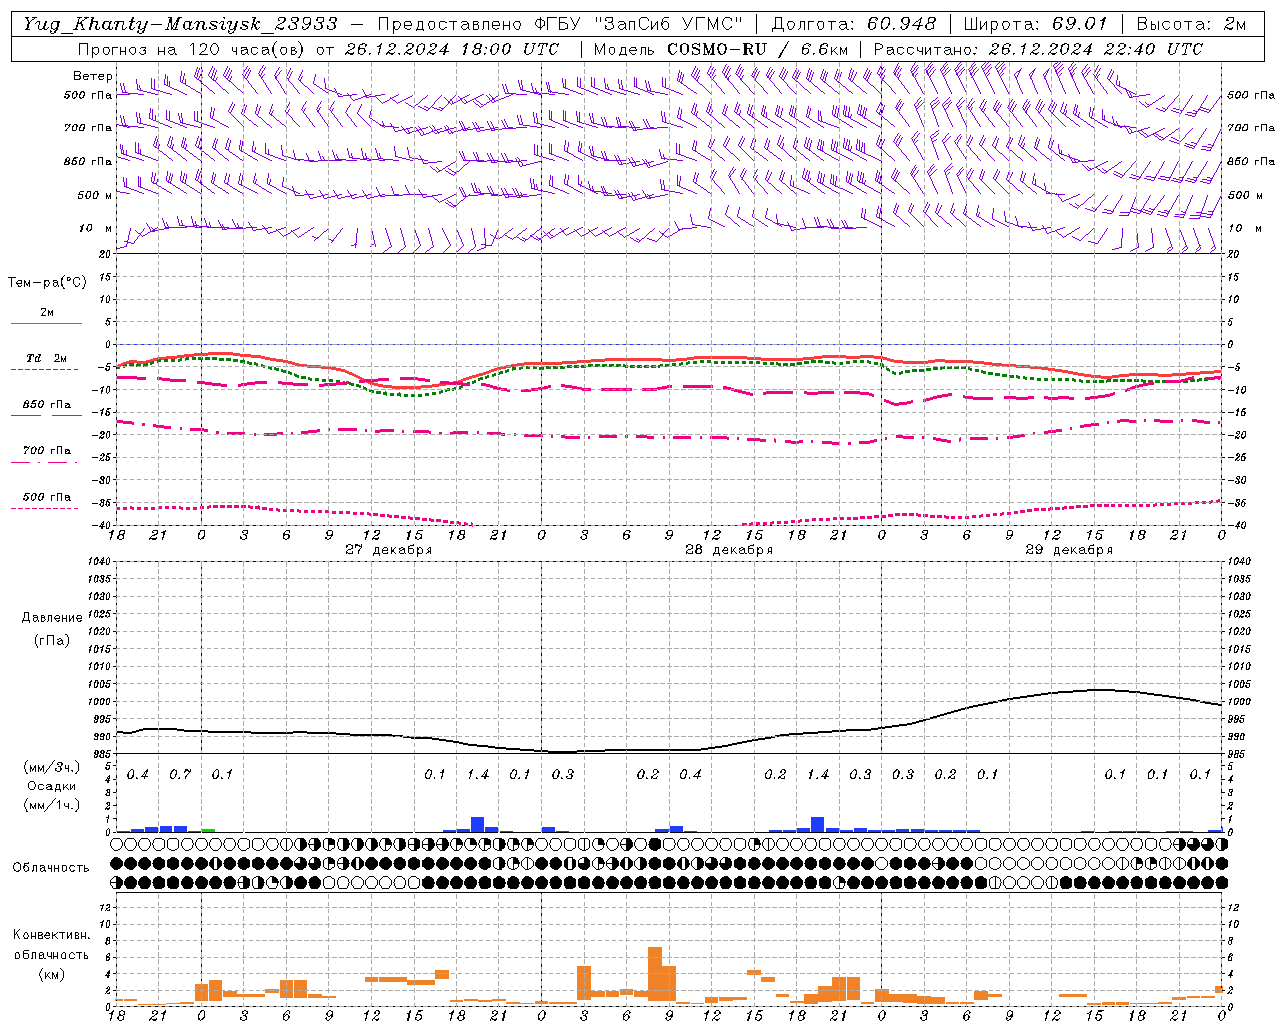Screen dimensions: 1280x1024
Task: Click the '850 гПа' temperature legend label
Action: click(46, 405)
